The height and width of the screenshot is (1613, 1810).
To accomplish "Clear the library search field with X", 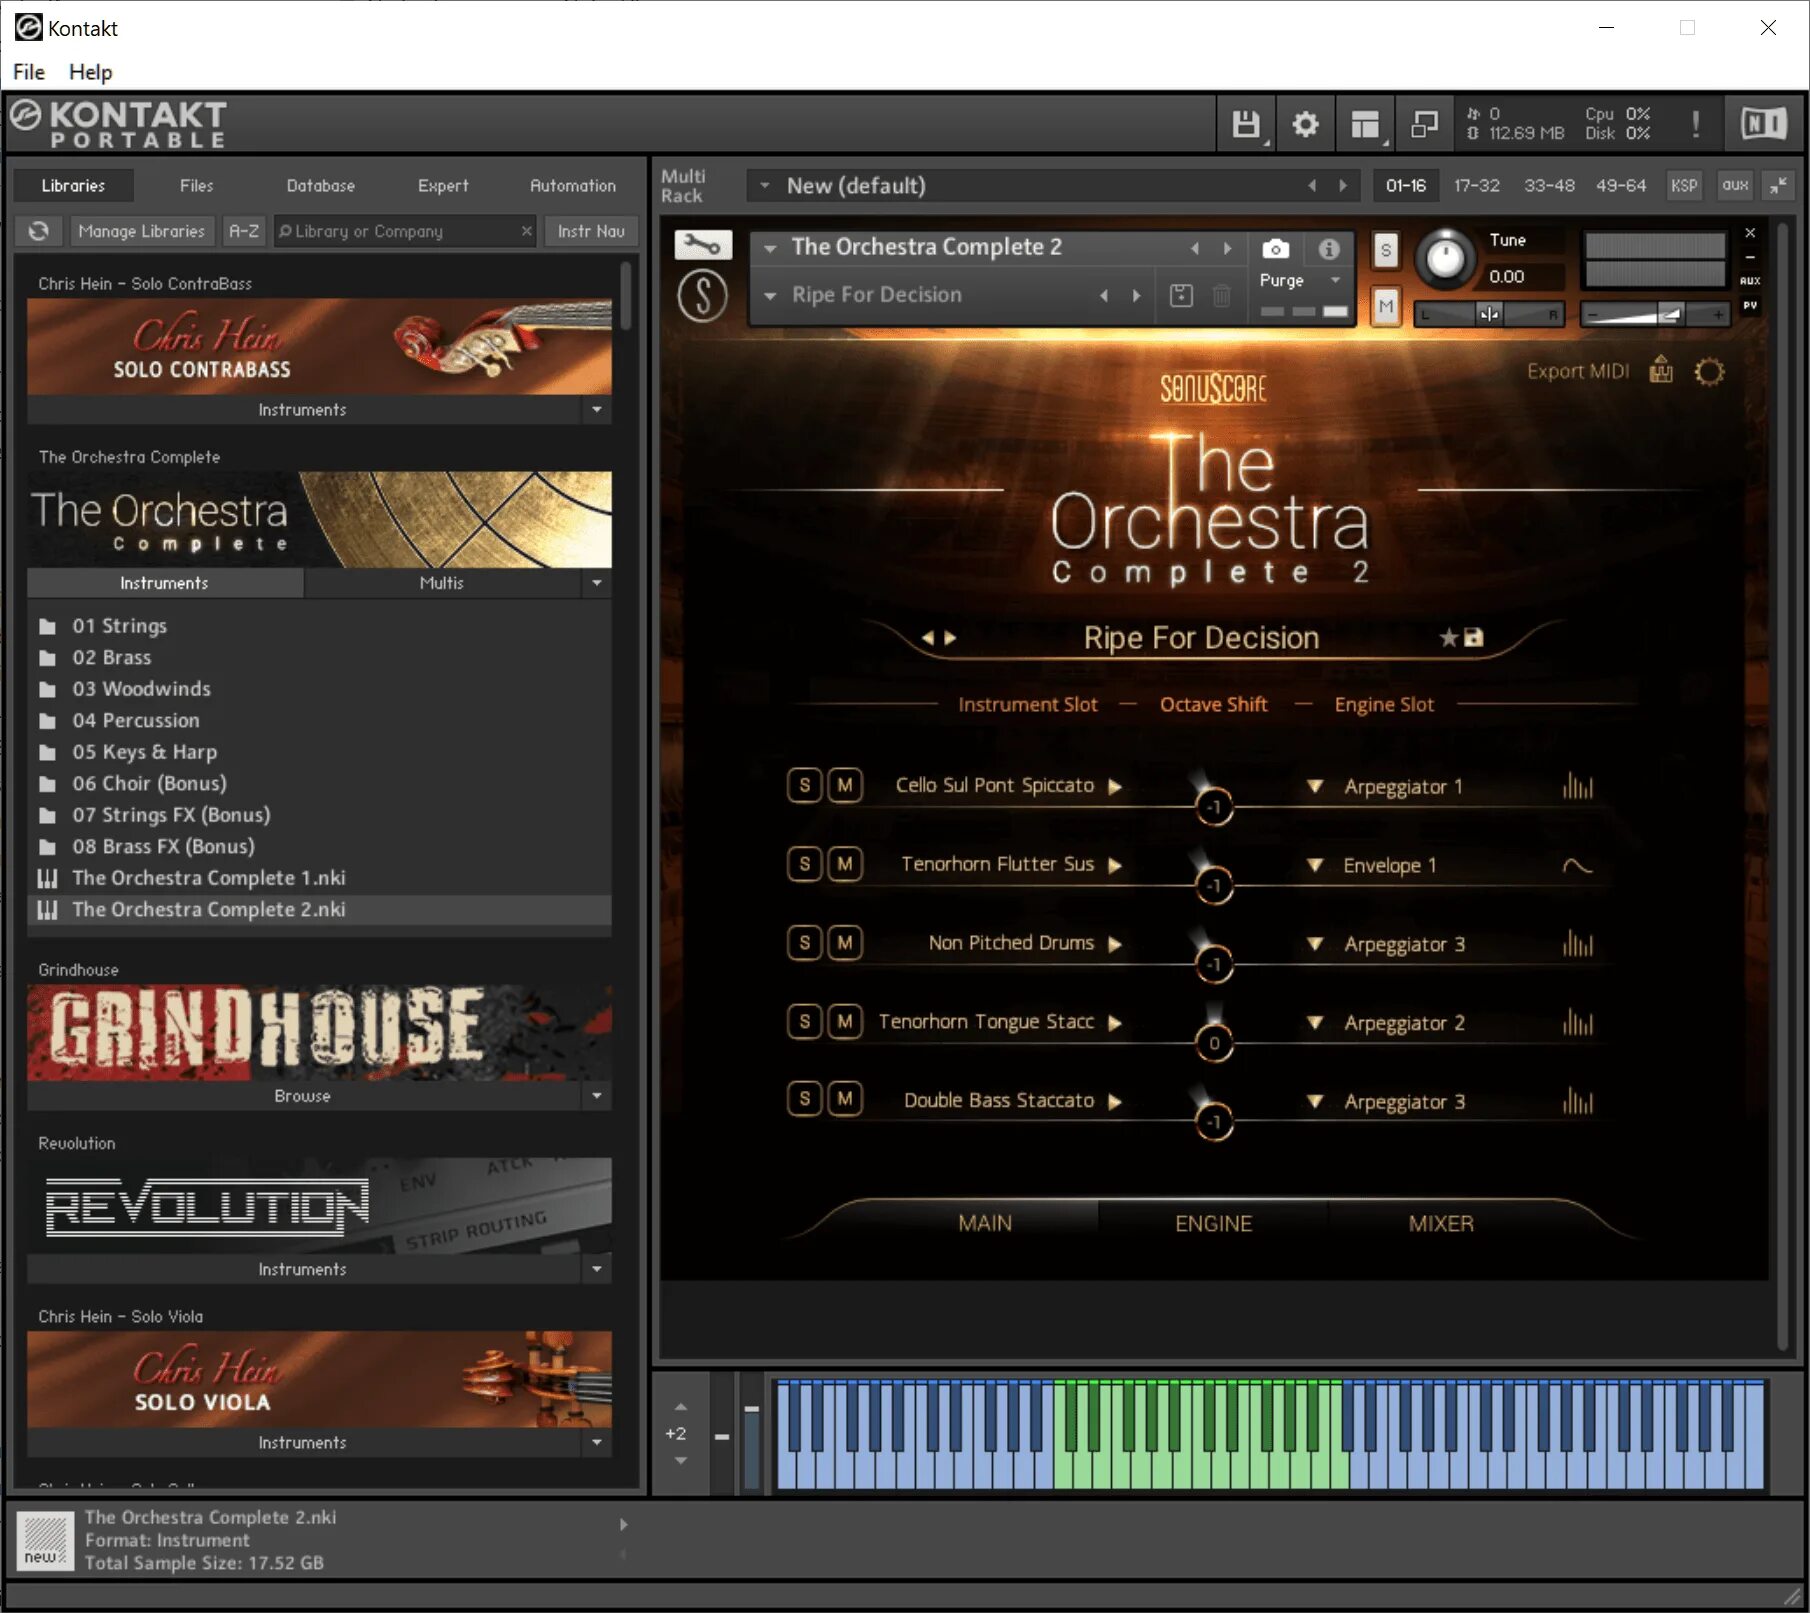I will (527, 231).
